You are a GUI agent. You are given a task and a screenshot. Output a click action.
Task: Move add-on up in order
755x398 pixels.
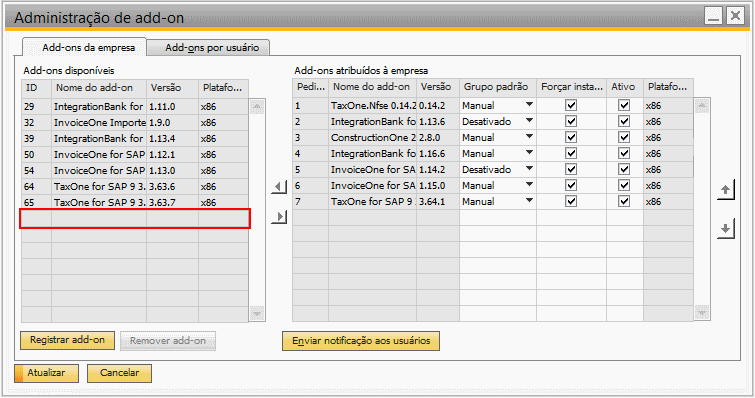(x=725, y=189)
